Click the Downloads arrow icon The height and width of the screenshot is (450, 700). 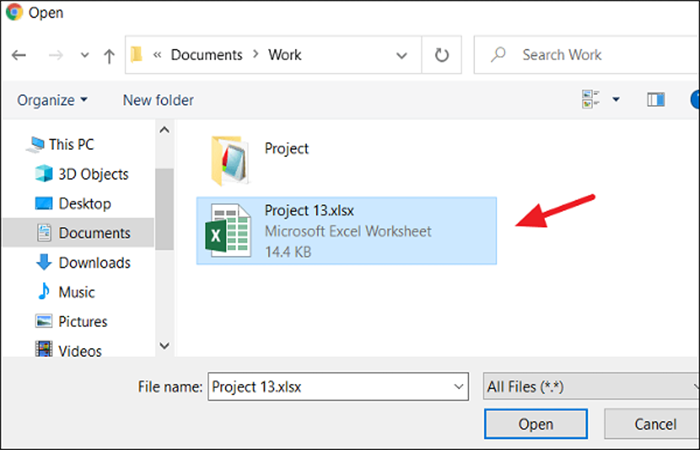[x=44, y=262]
